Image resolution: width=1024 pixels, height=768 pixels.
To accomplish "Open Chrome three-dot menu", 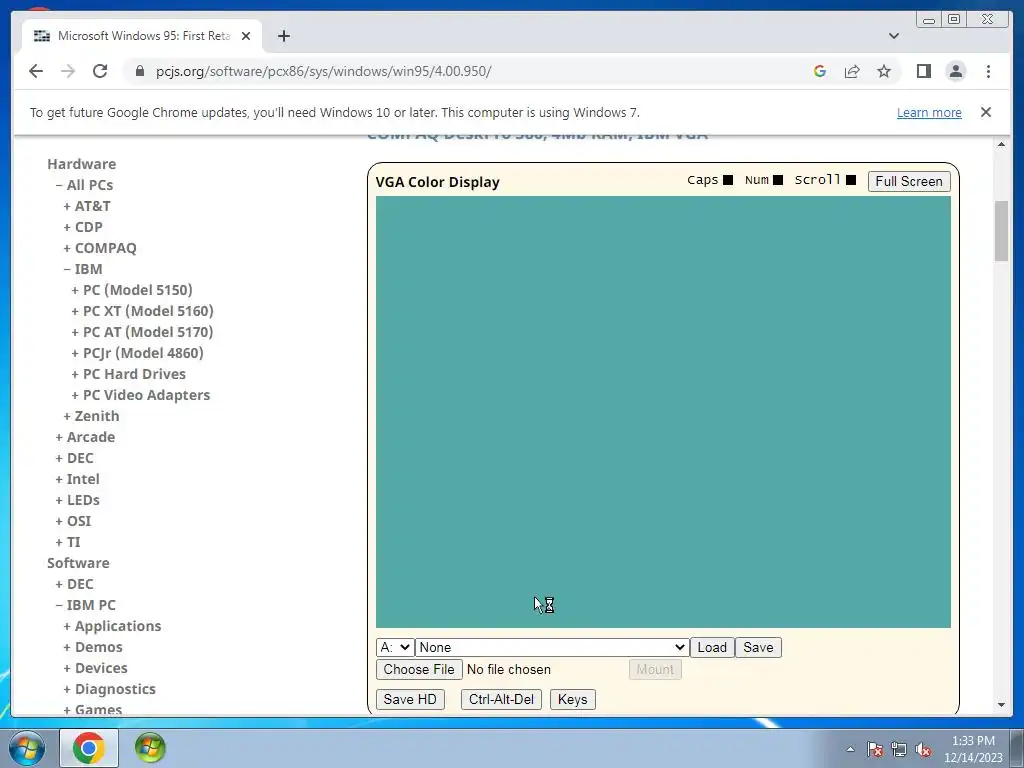I will (x=988, y=71).
